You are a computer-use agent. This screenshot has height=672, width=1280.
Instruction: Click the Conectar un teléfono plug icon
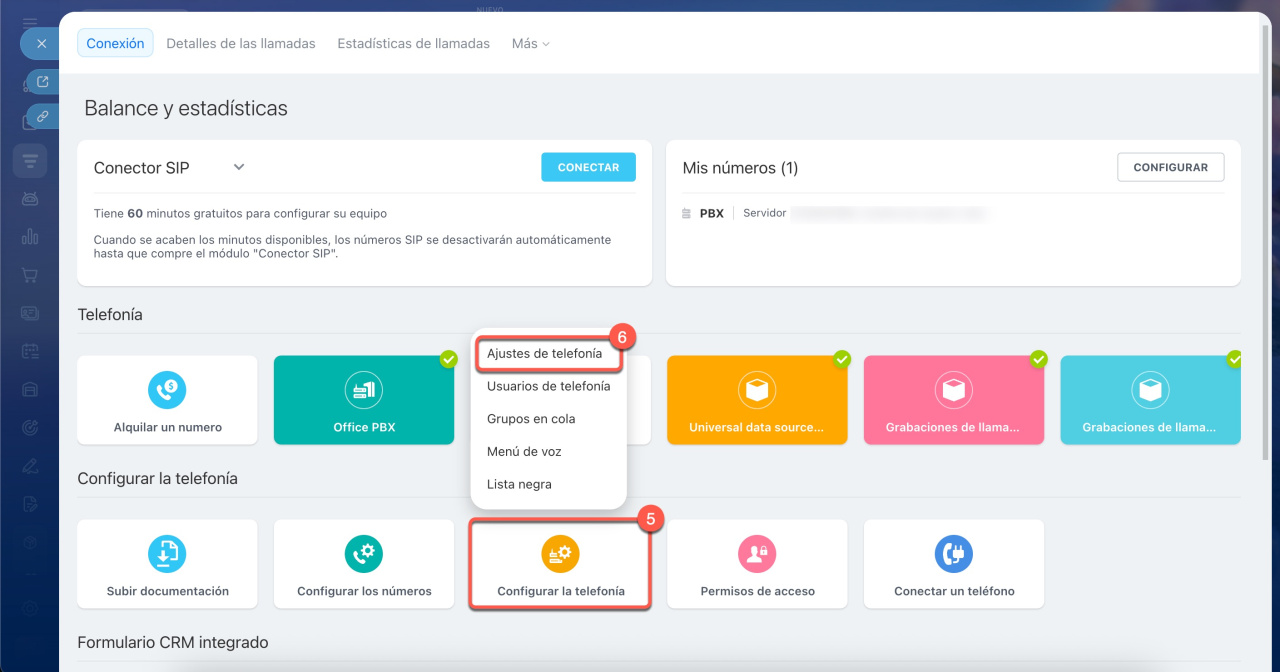pyautogui.click(x=954, y=553)
